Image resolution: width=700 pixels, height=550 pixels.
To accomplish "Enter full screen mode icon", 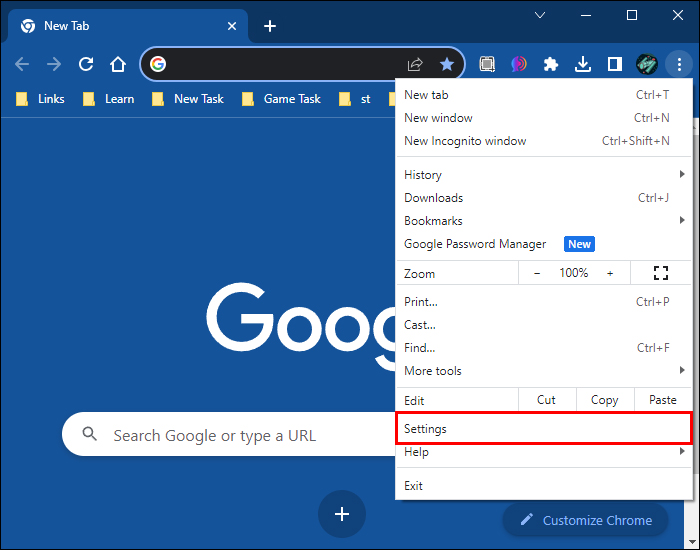I will click(661, 273).
